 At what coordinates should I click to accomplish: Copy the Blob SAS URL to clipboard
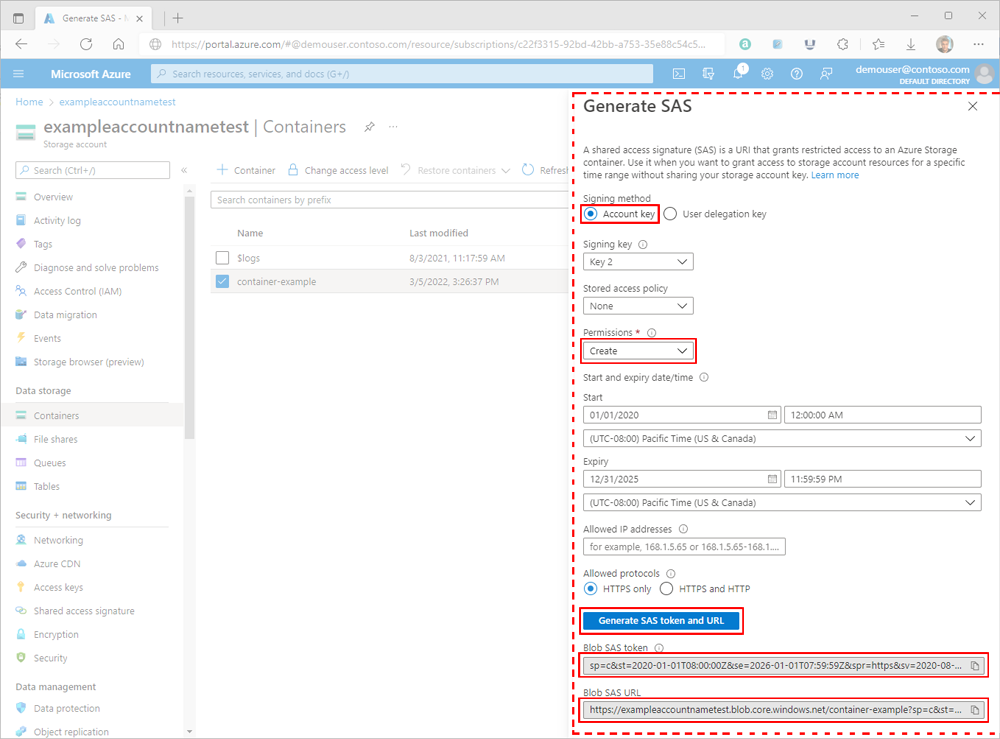point(974,710)
